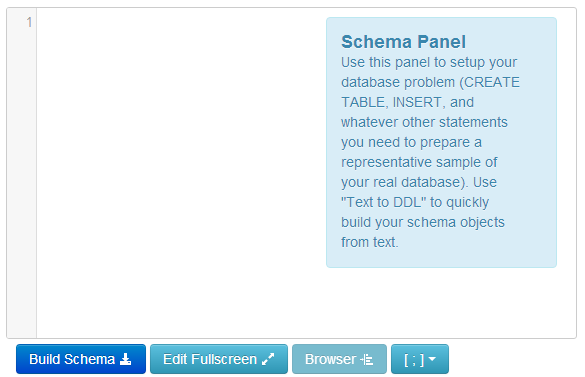The width and height of the screenshot is (585, 377).
Task: Click the caret arrow on the terminator button
Action: click(x=432, y=359)
